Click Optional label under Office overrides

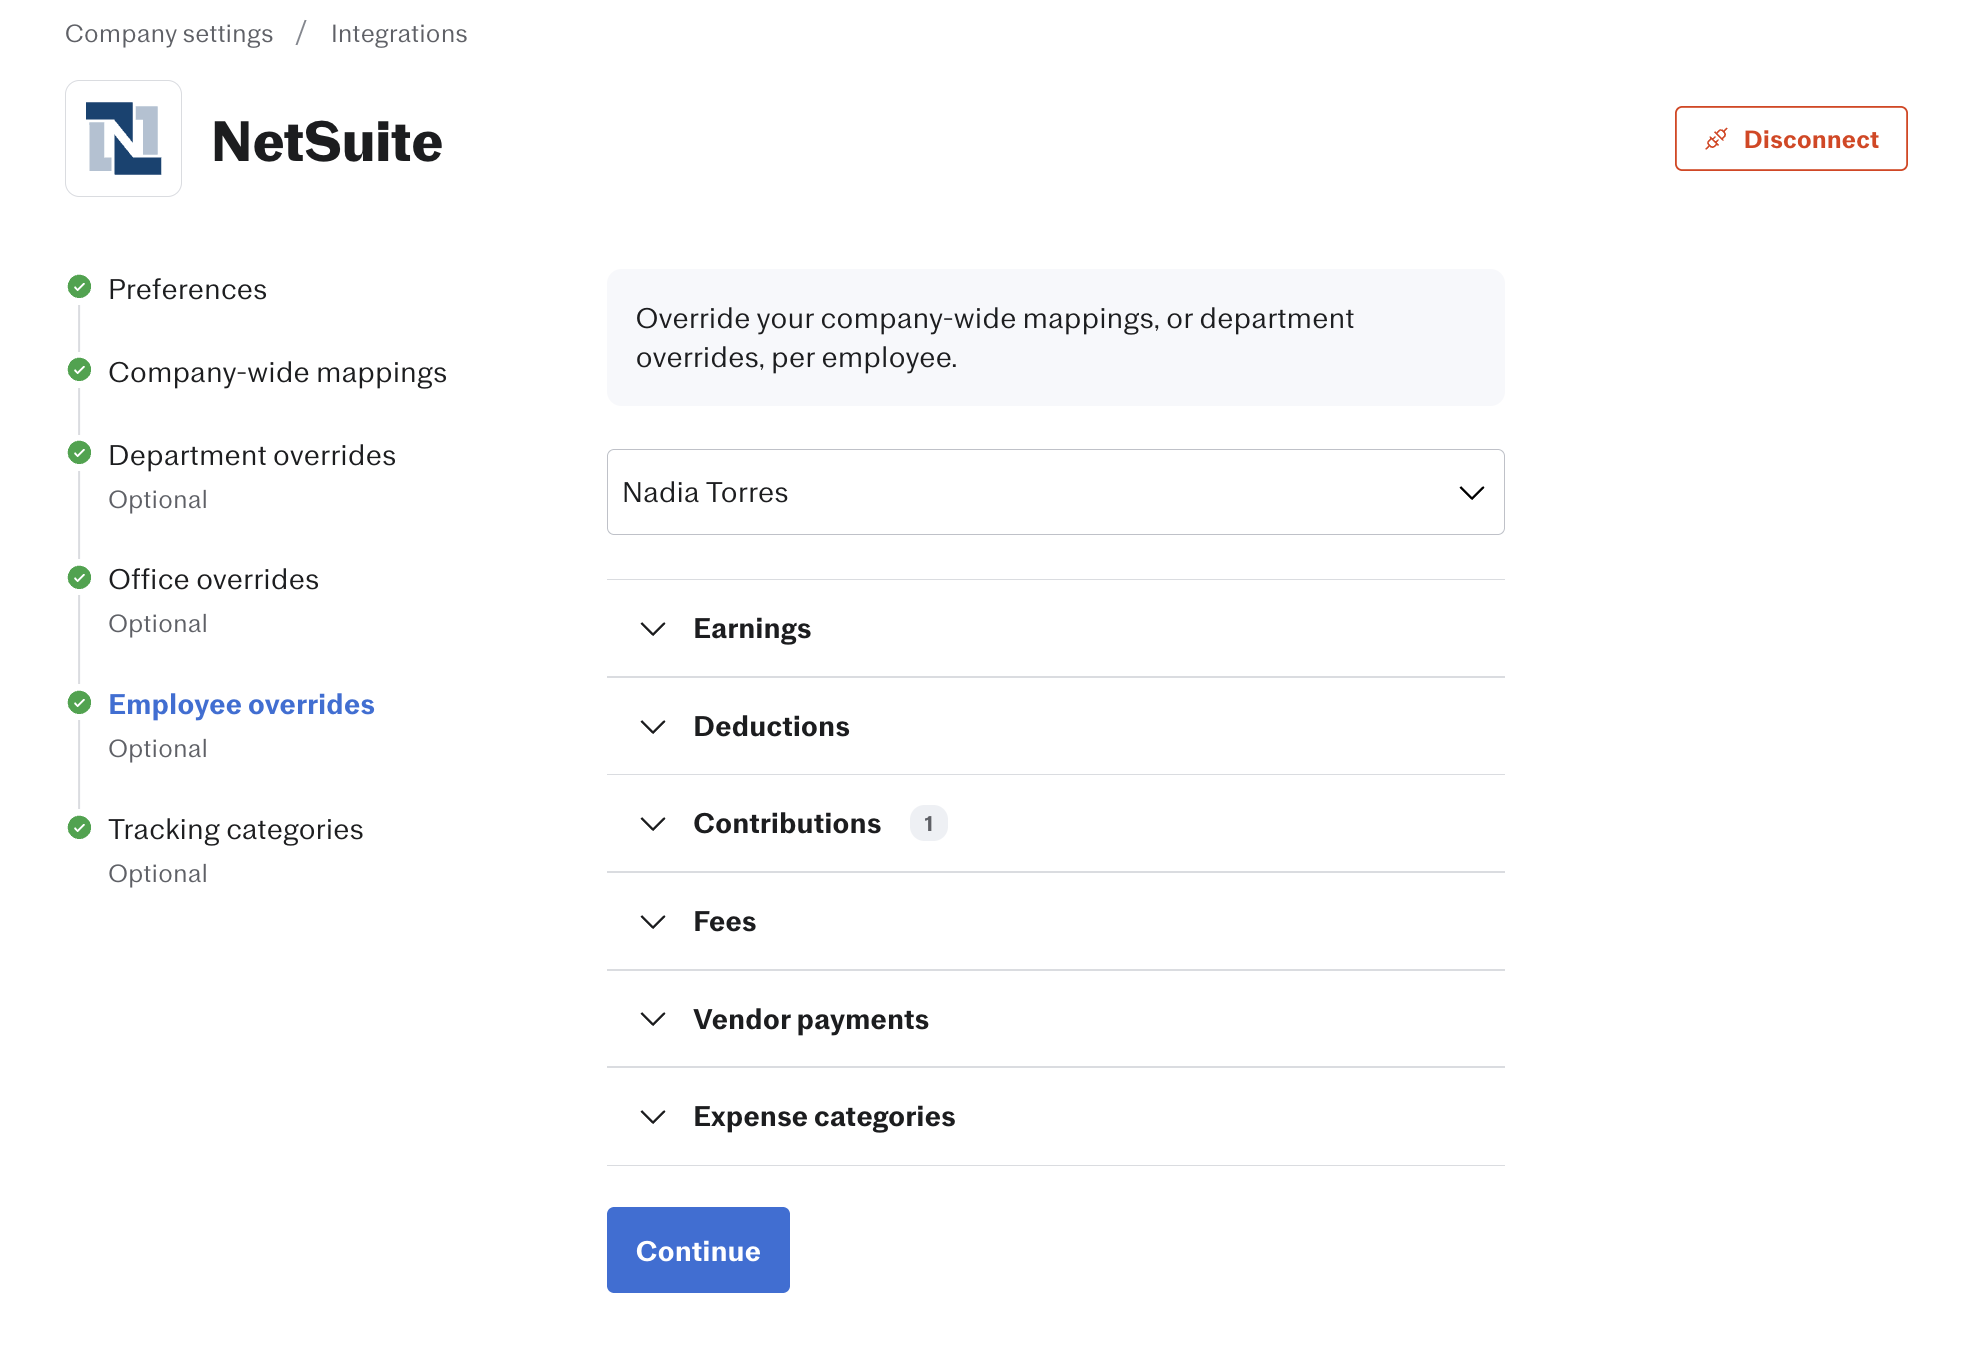tap(158, 624)
